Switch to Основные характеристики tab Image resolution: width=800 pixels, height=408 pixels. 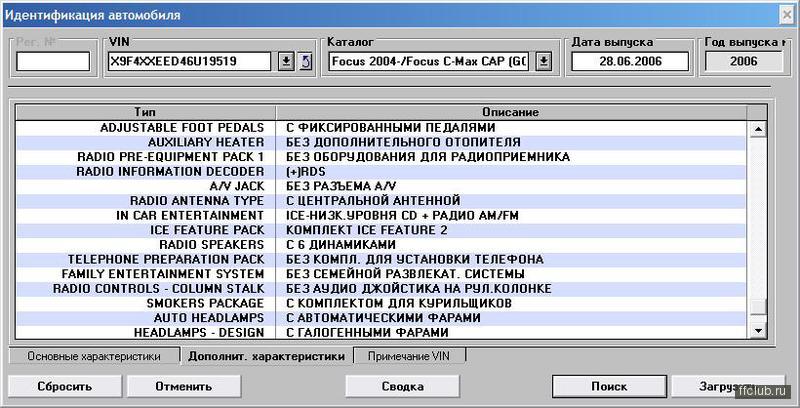coord(94,356)
